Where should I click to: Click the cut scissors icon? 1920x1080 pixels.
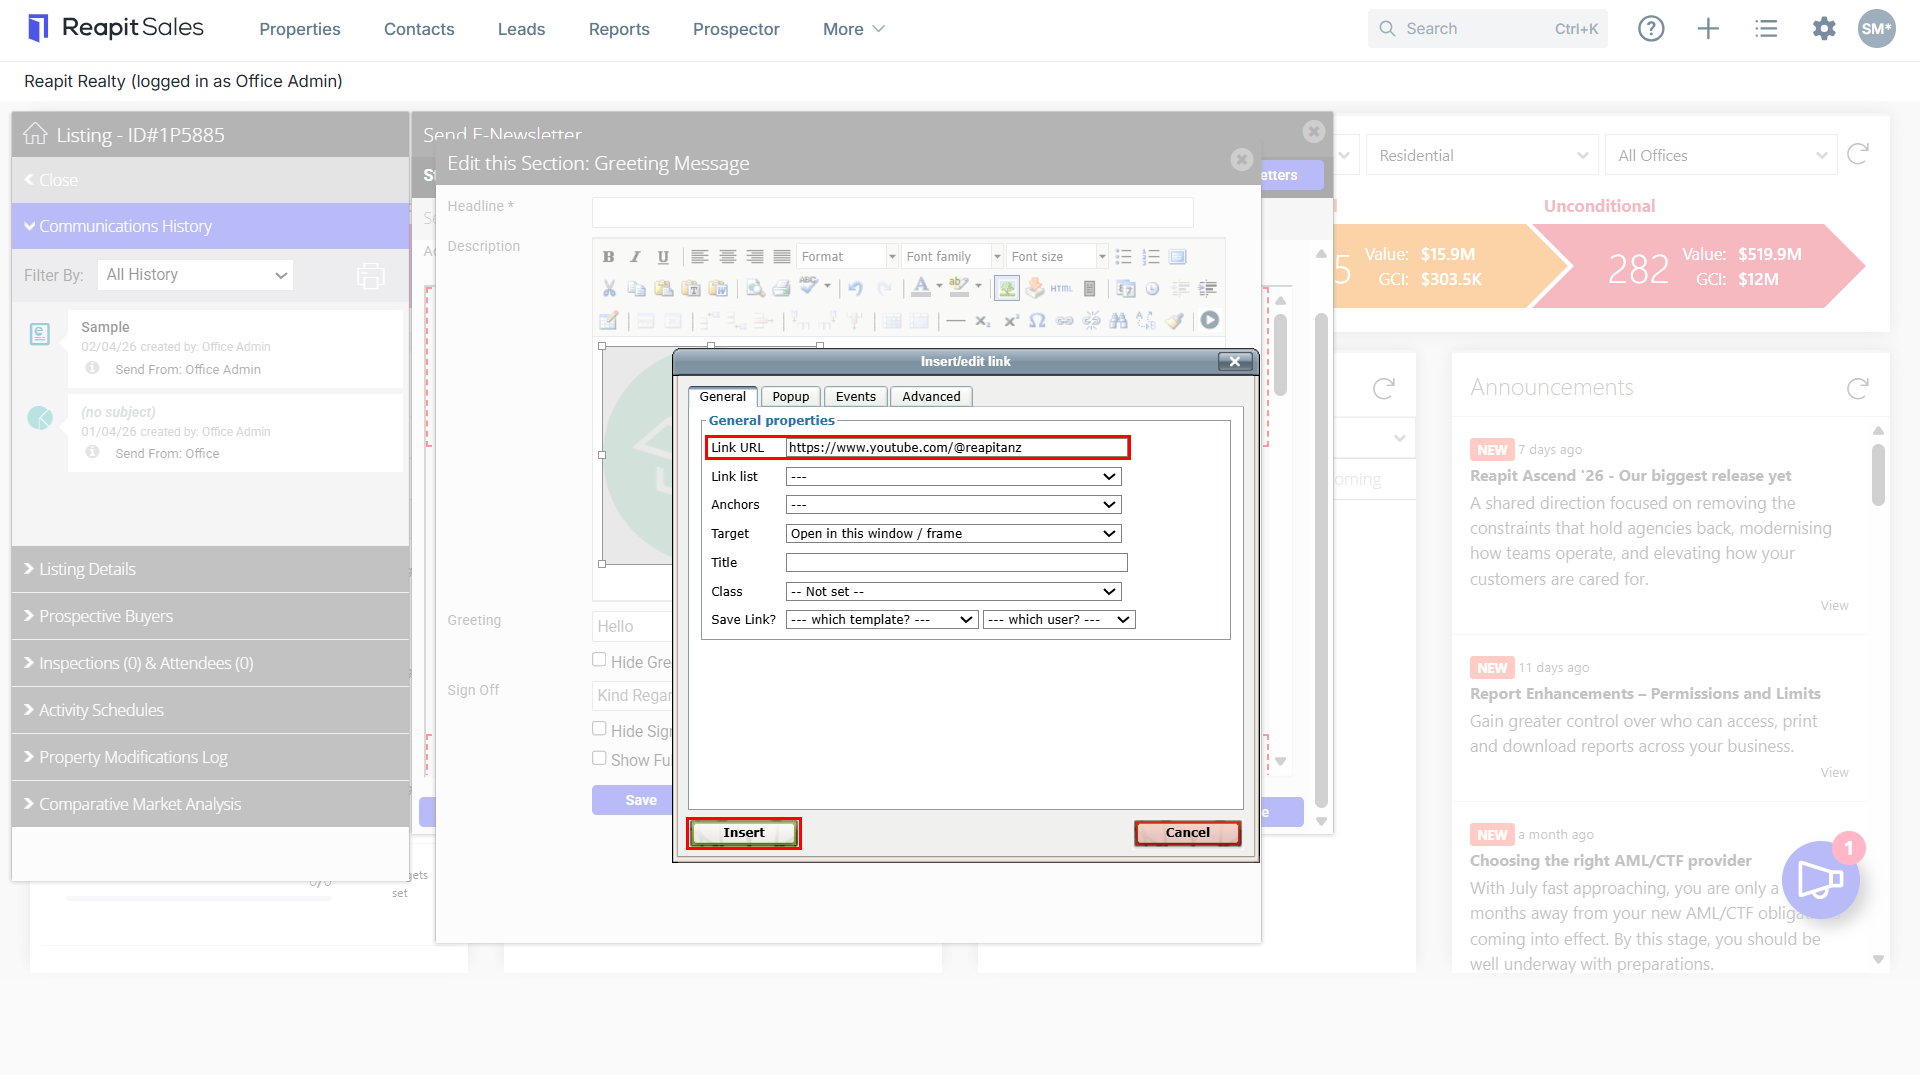(x=608, y=289)
